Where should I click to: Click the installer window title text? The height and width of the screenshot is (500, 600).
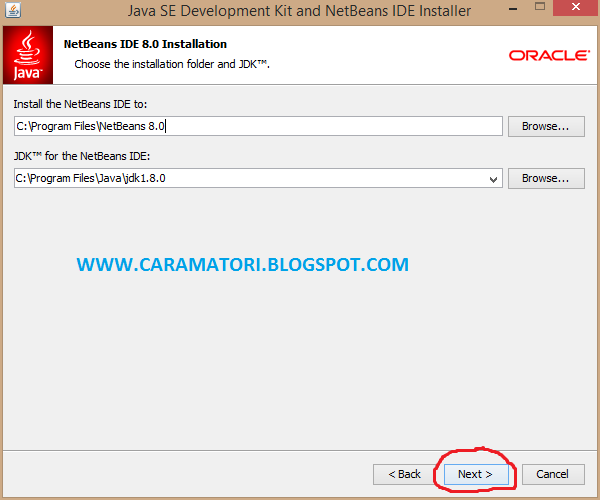(x=299, y=11)
